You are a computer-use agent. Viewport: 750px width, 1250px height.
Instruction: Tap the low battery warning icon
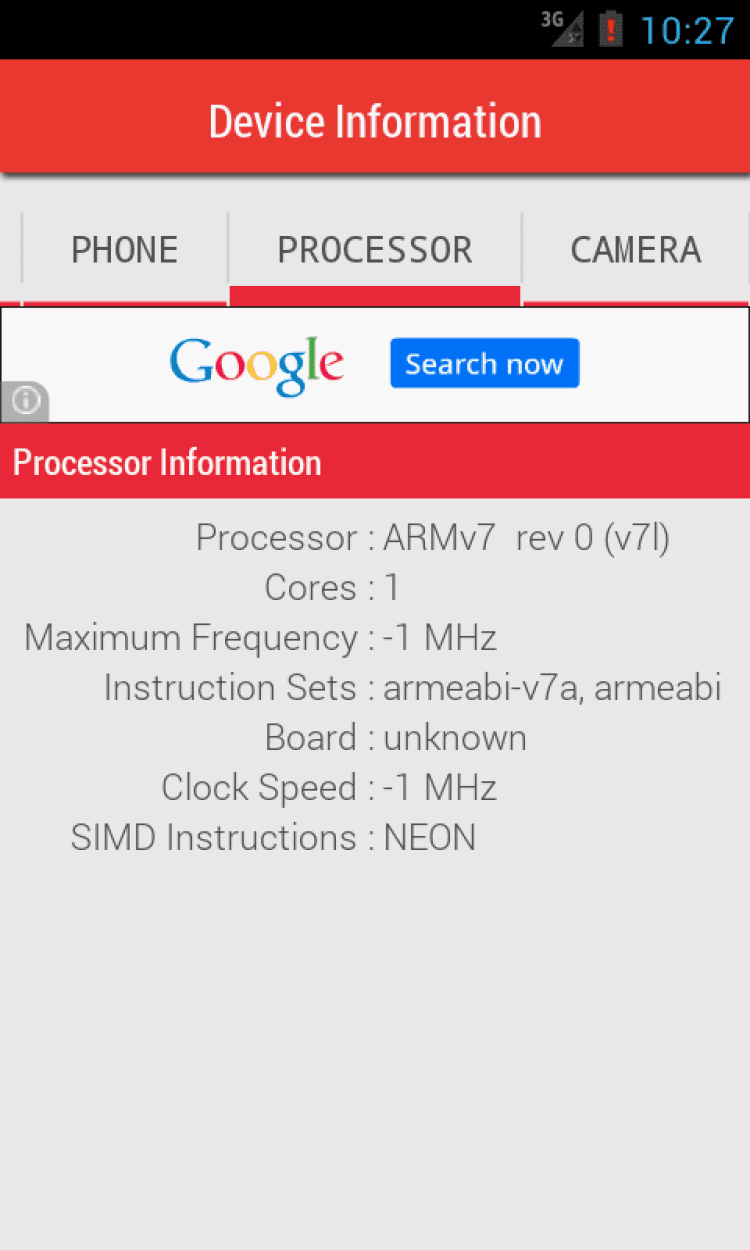click(x=610, y=29)
